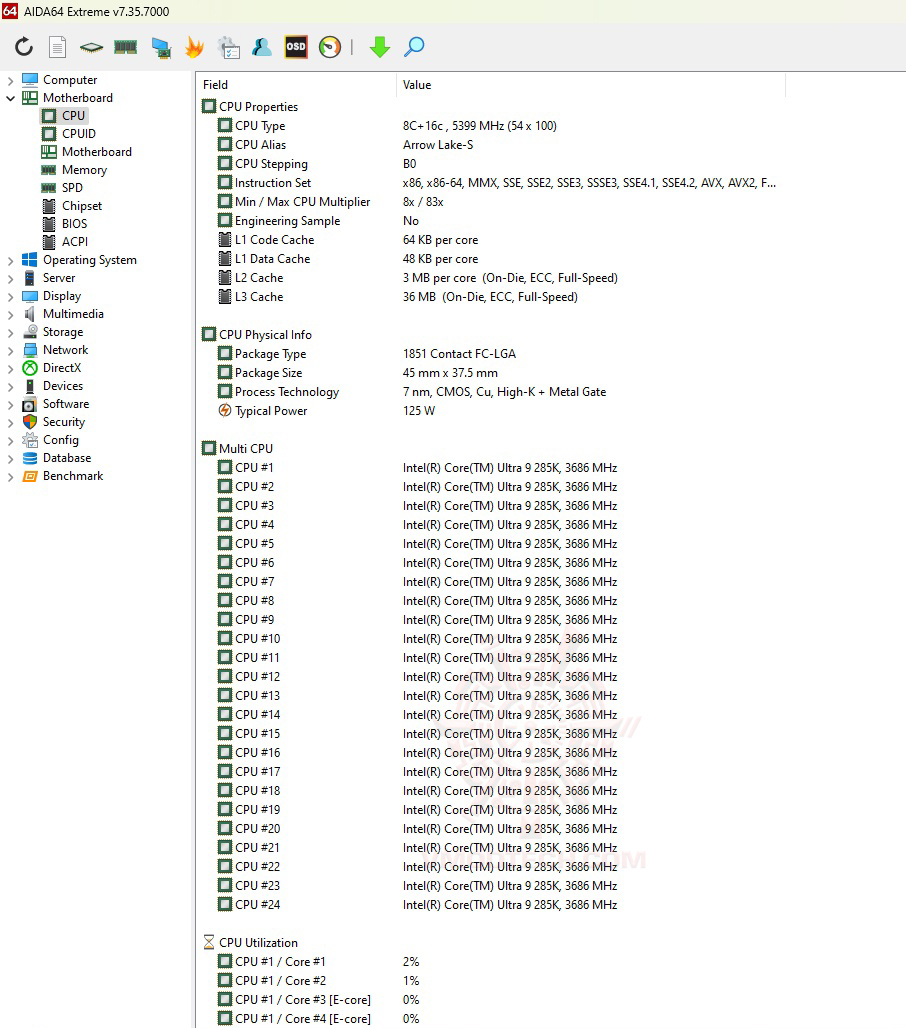Click the green download arrow icon

pyautogui.click(x=380, y=47)
